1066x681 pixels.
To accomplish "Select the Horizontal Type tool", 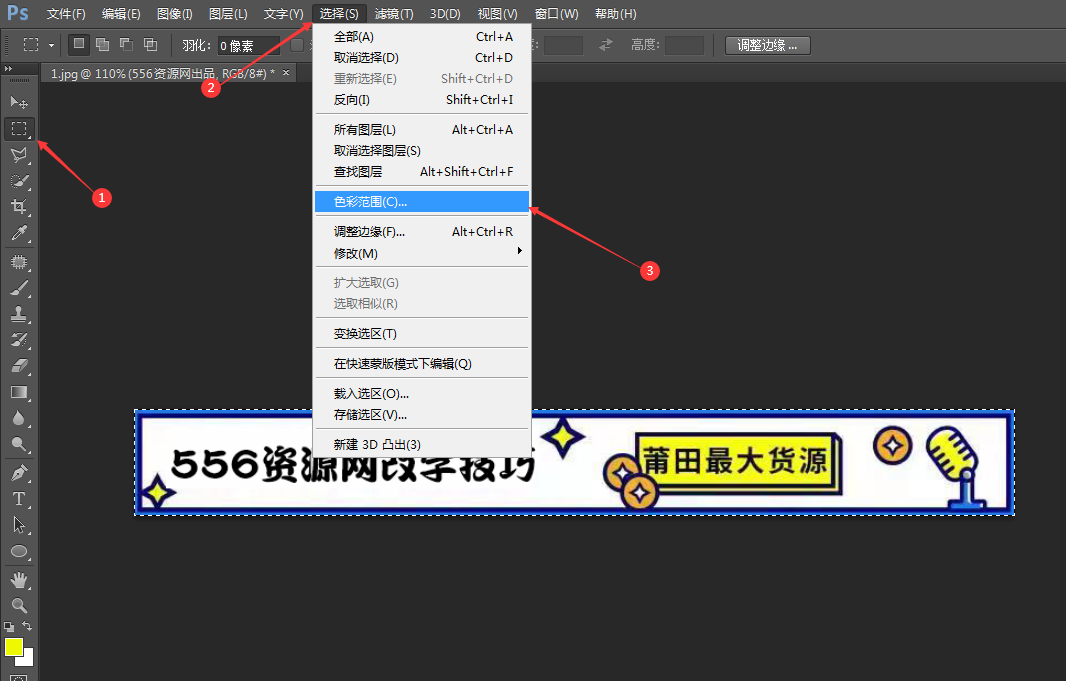I will tap(19, 498).
